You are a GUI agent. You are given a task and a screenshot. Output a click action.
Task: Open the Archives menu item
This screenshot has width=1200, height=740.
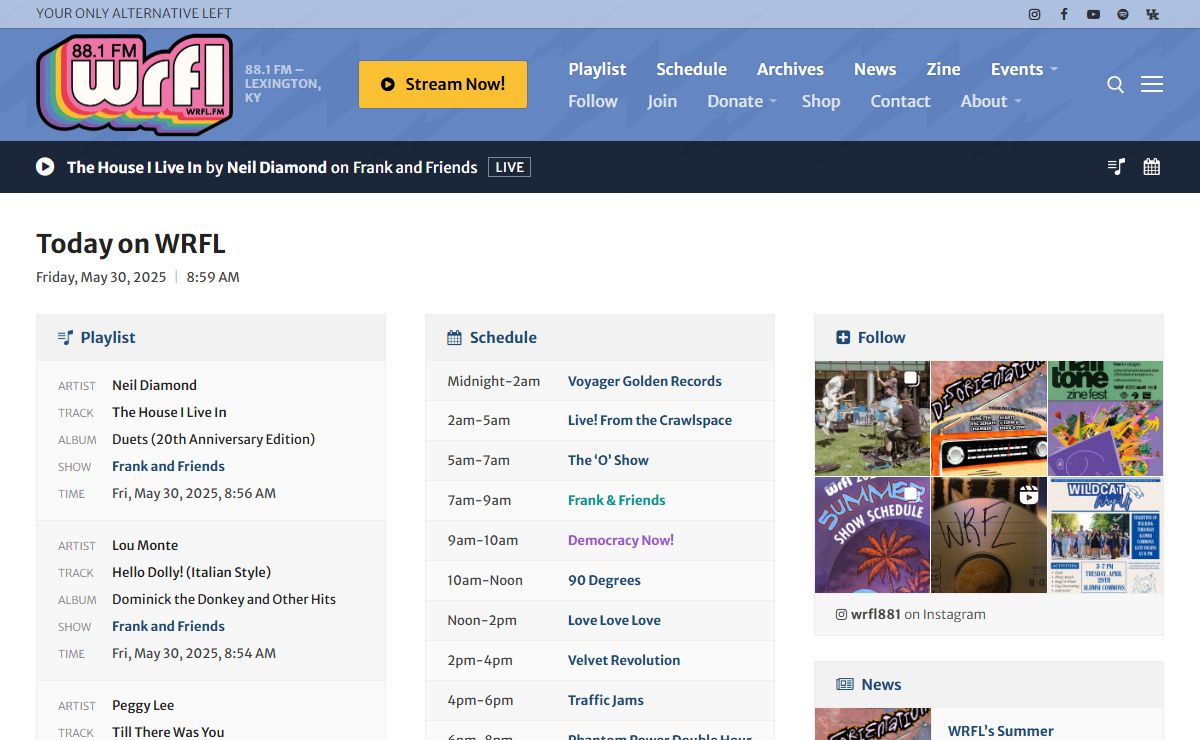pos(790,69)
